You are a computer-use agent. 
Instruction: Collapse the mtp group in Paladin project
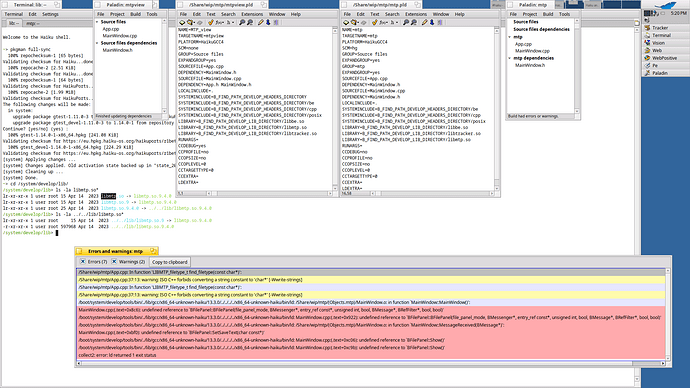click(x=510, y=37)
